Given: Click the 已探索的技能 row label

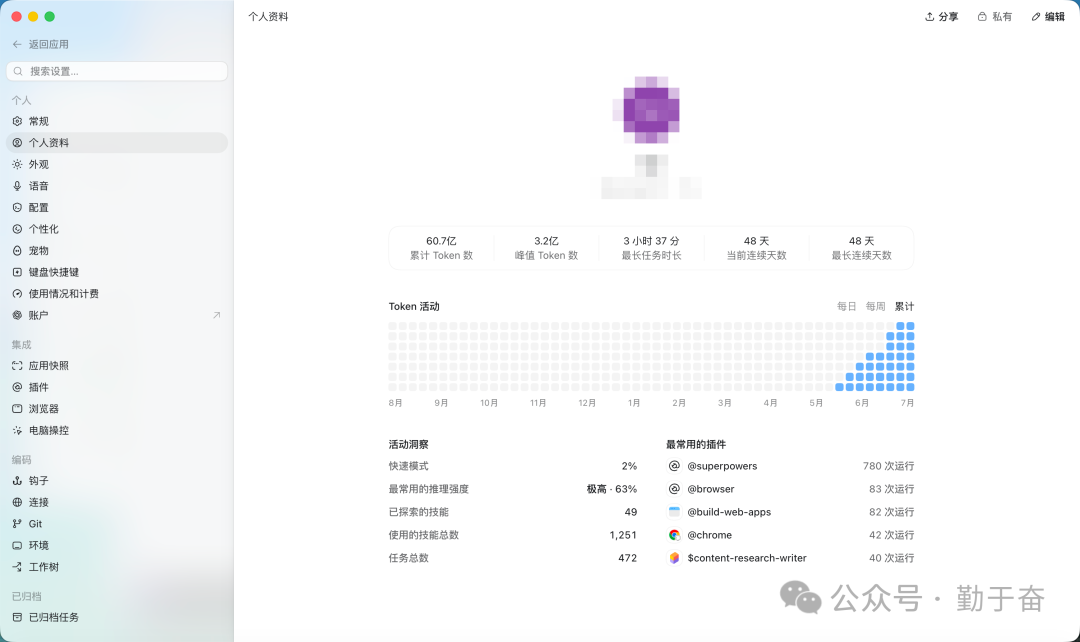Looking at the screenshot, I should pyautogui.click(x=418, y=512).
